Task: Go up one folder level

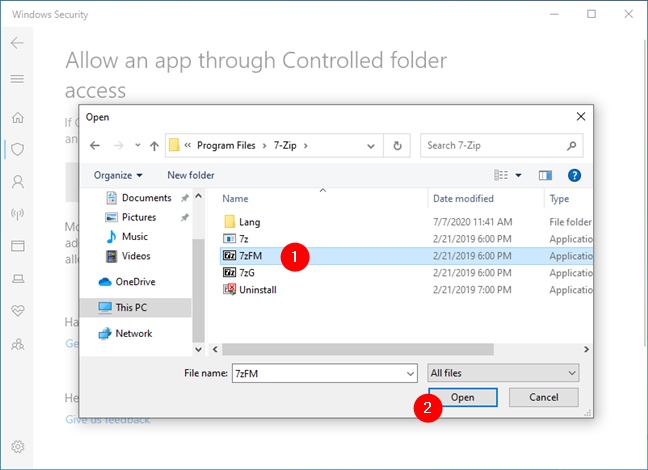Action: 154,146
